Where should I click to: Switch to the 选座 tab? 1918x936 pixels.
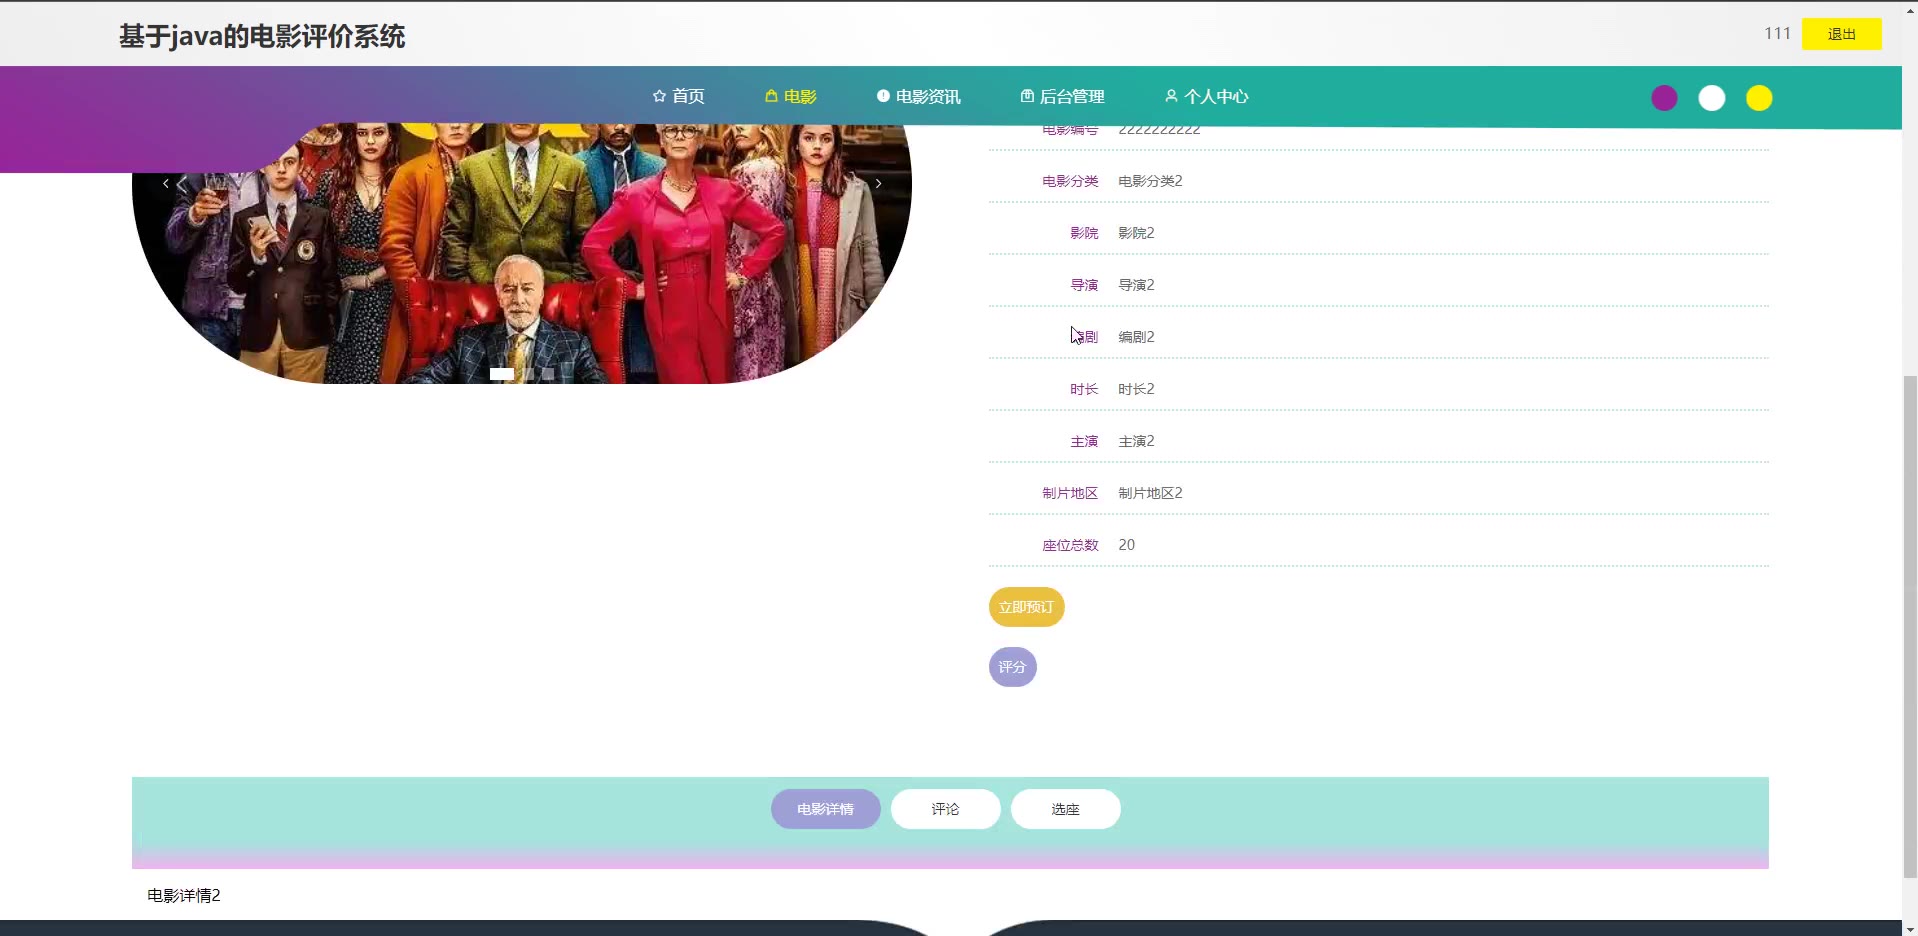click(1066, 809)
